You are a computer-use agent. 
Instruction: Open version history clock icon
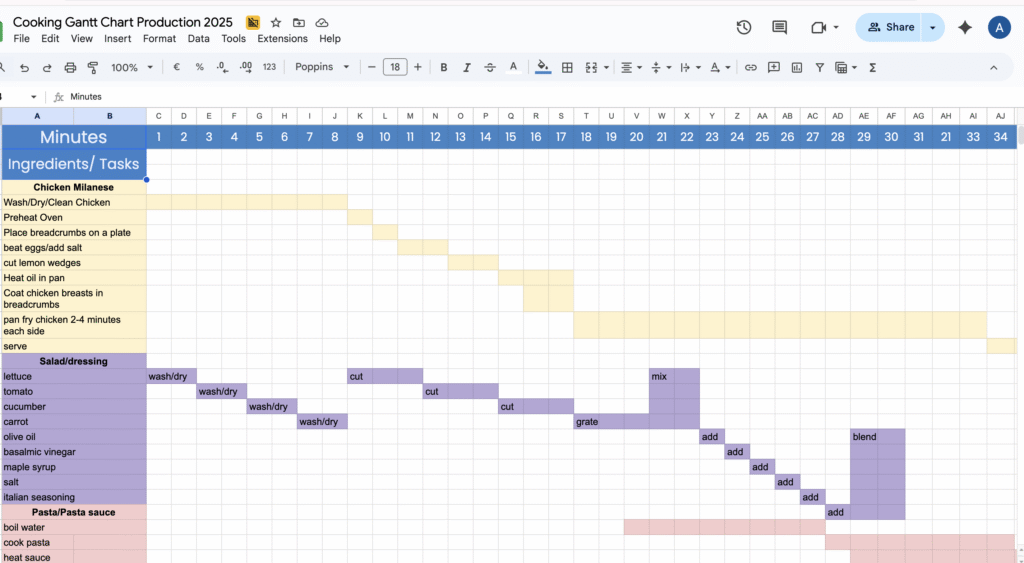click(744, 27)
